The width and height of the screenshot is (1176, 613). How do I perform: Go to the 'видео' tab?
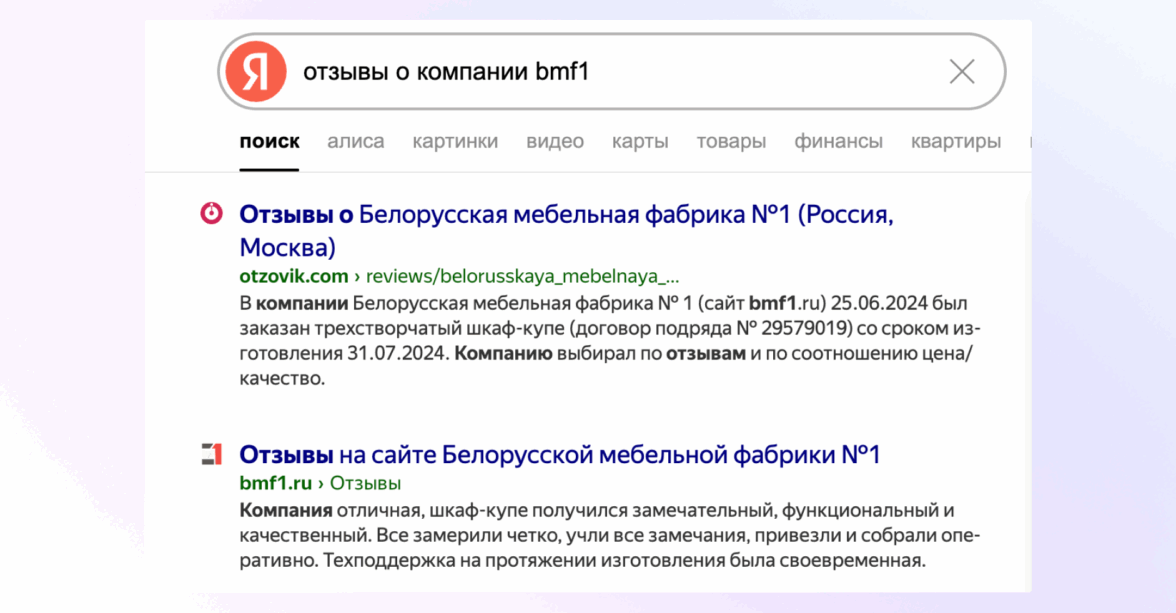pos(555,141)
